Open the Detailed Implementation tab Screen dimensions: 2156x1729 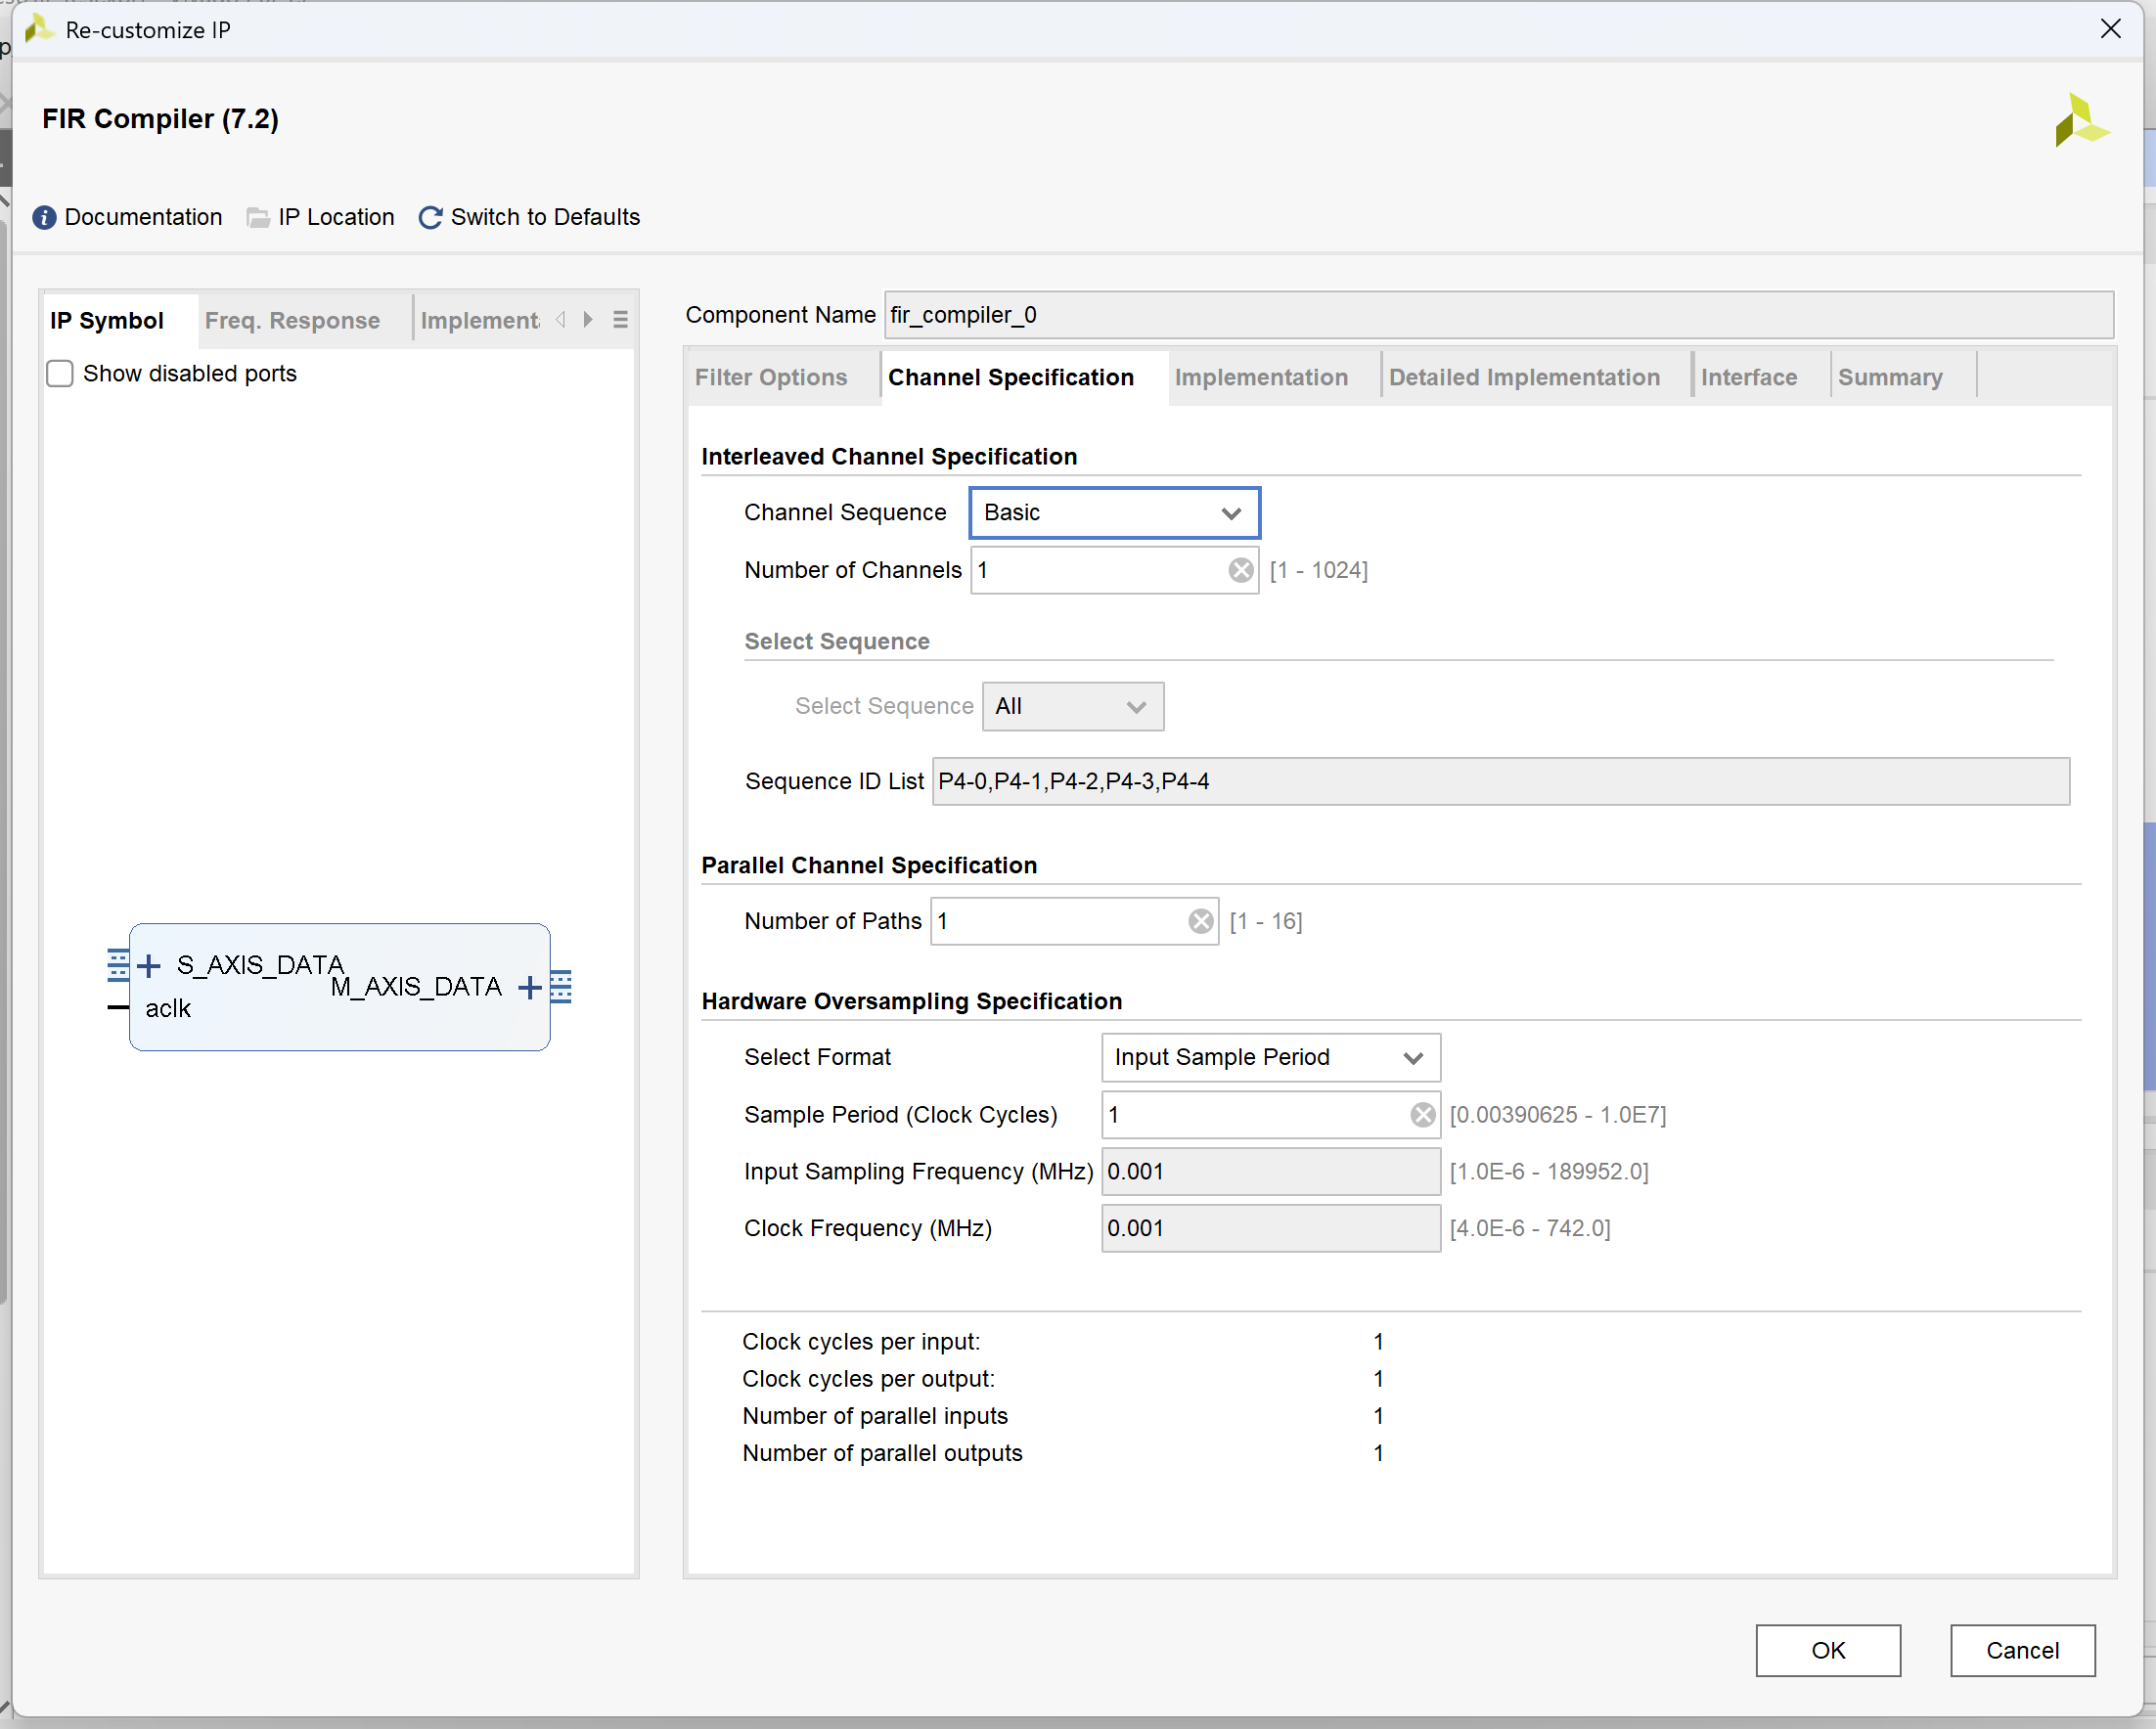pos(1523,378)
